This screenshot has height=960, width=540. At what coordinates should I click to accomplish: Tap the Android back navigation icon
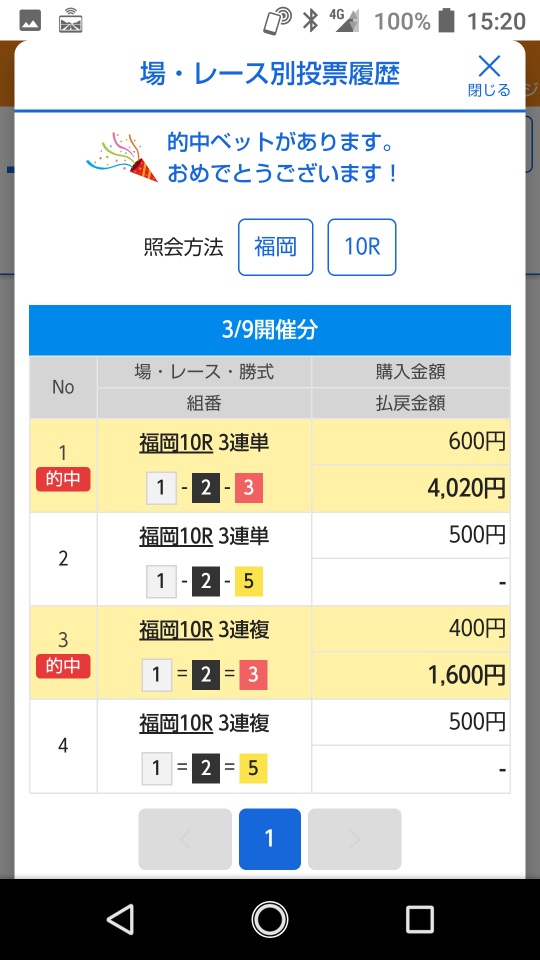(x=120, y=919)
